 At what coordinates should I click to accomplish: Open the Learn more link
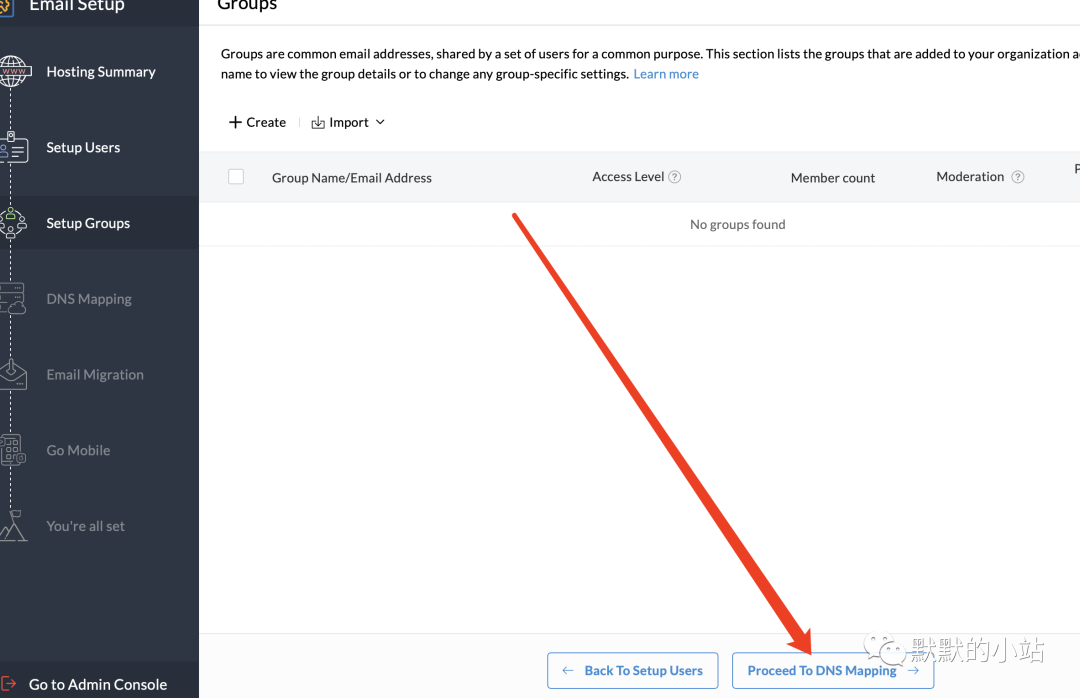[x=665, y=74]
